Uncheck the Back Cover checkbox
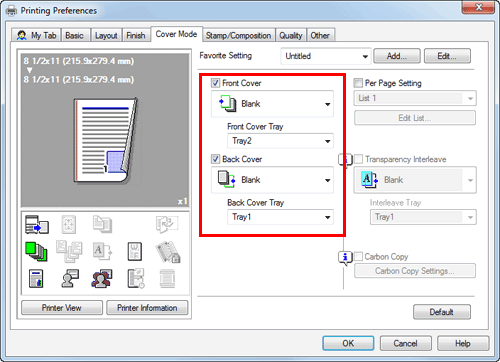500x362 pixels. 216,159
